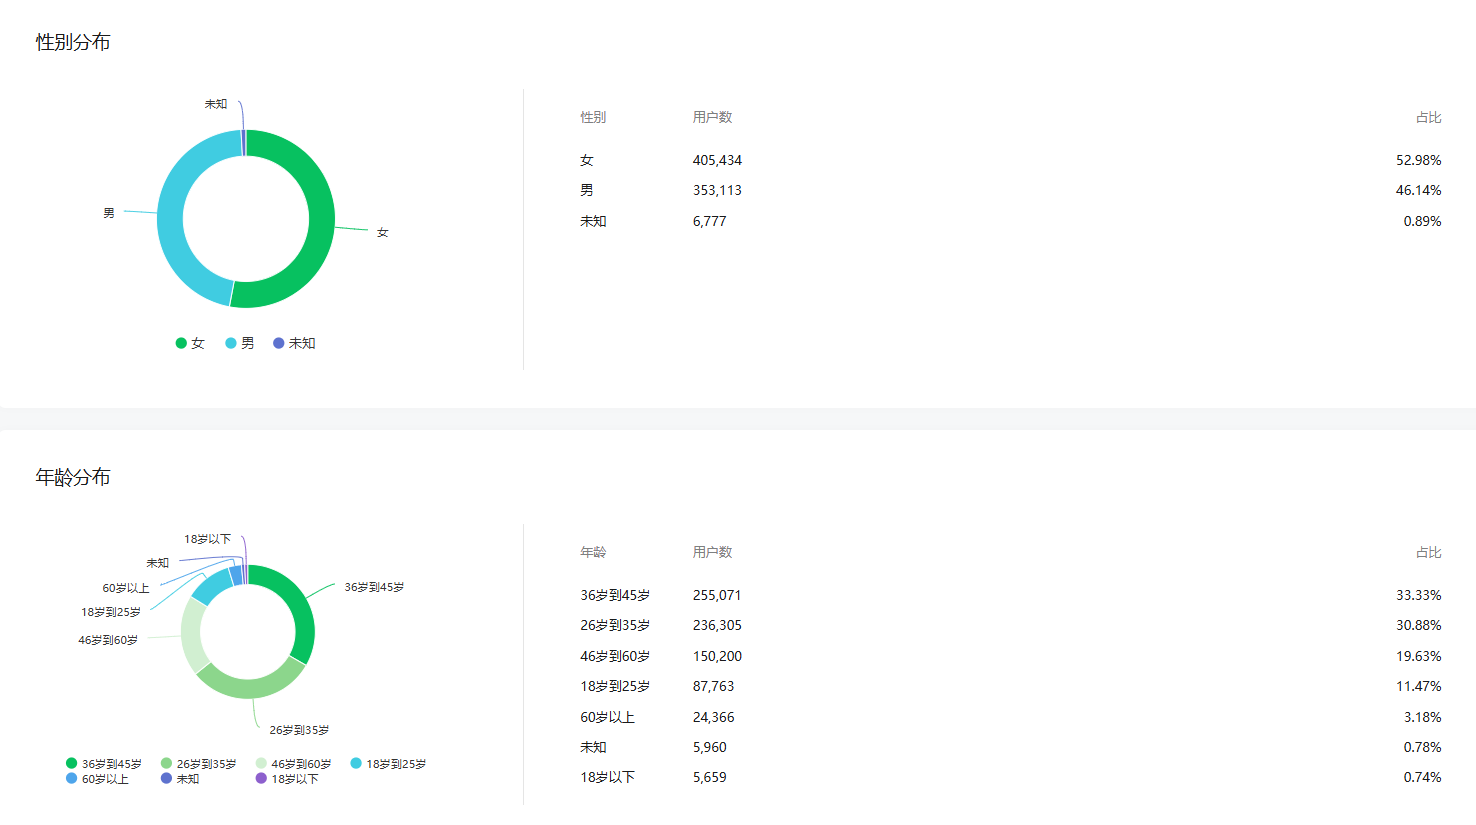
Task: Toggle 未知 legend item under gender donut
Action: pos(294,343)
